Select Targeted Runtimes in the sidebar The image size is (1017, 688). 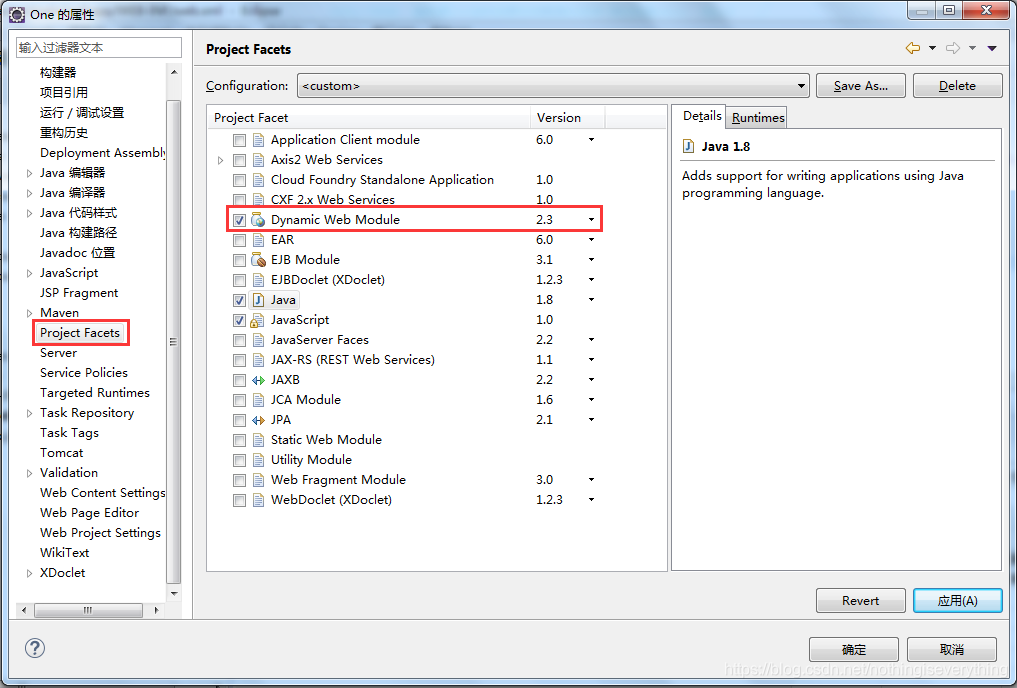coord(95,393)
